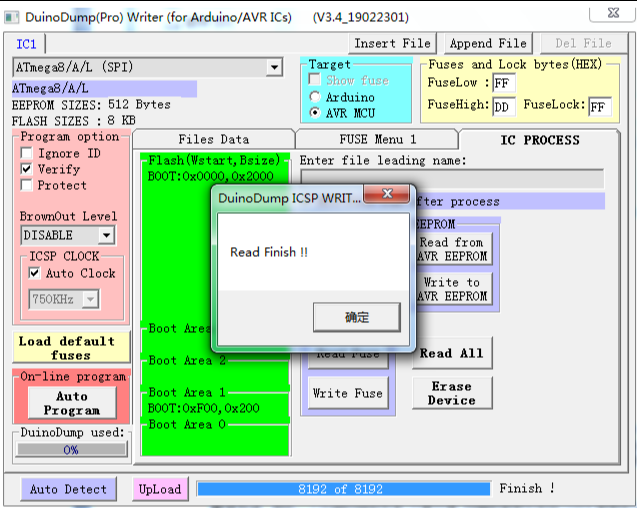Click the EEPROM SIZES: 512 Bytes text
The width and height of the screenshot is (637, 508).
91,105
